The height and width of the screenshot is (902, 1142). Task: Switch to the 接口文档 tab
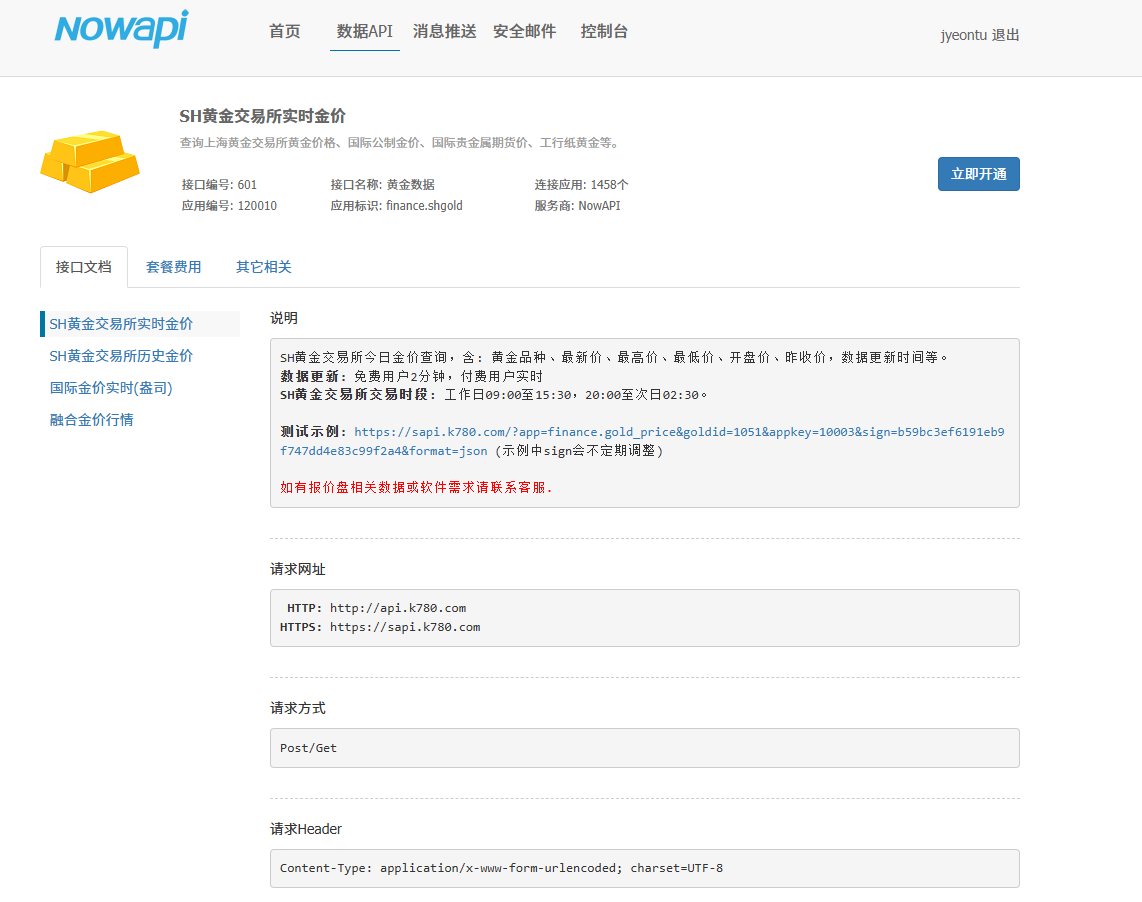pyautogui.click(x=83, y=266)
